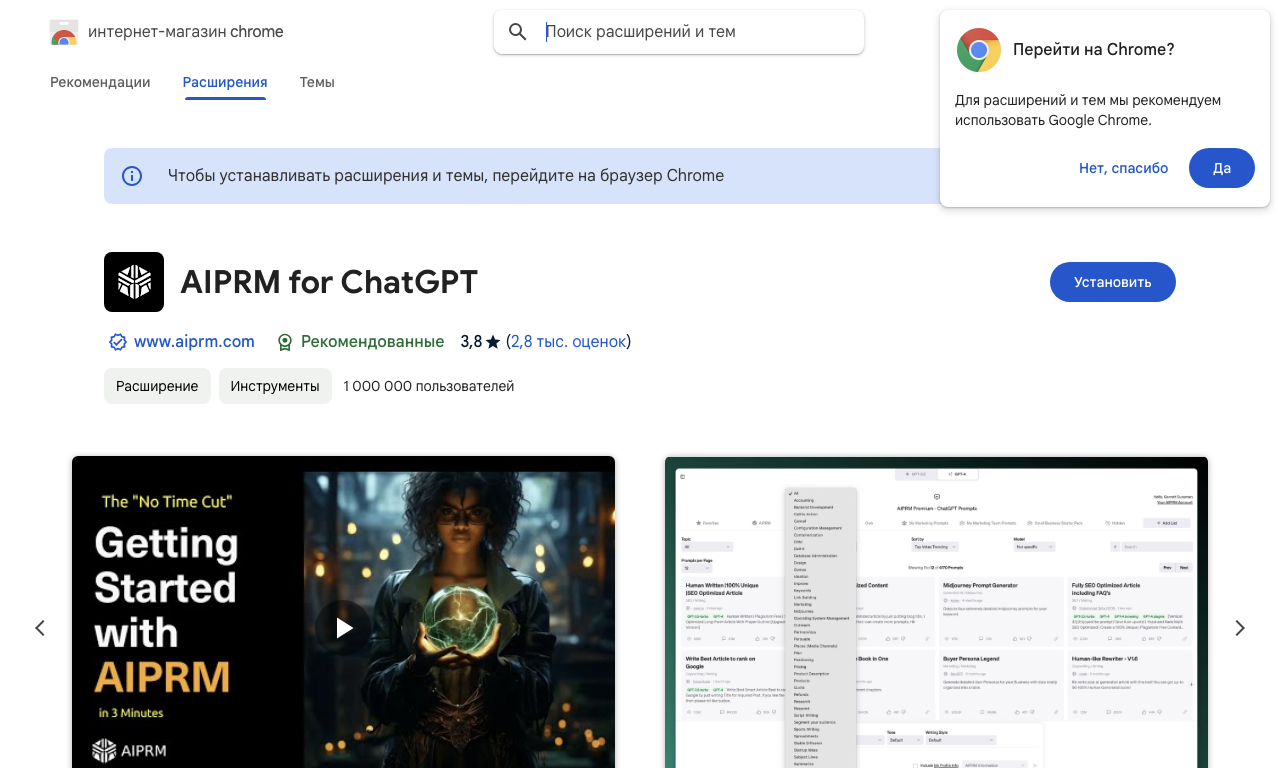Click the AIPRM for ChatGPT title

(329, 282)
